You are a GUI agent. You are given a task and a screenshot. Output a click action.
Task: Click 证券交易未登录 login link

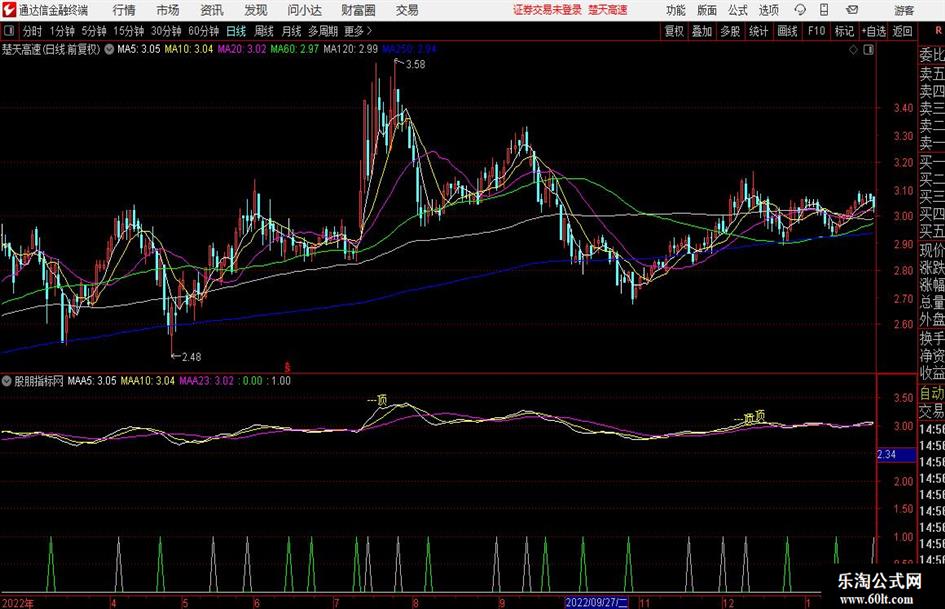click(x=547, y=10)
